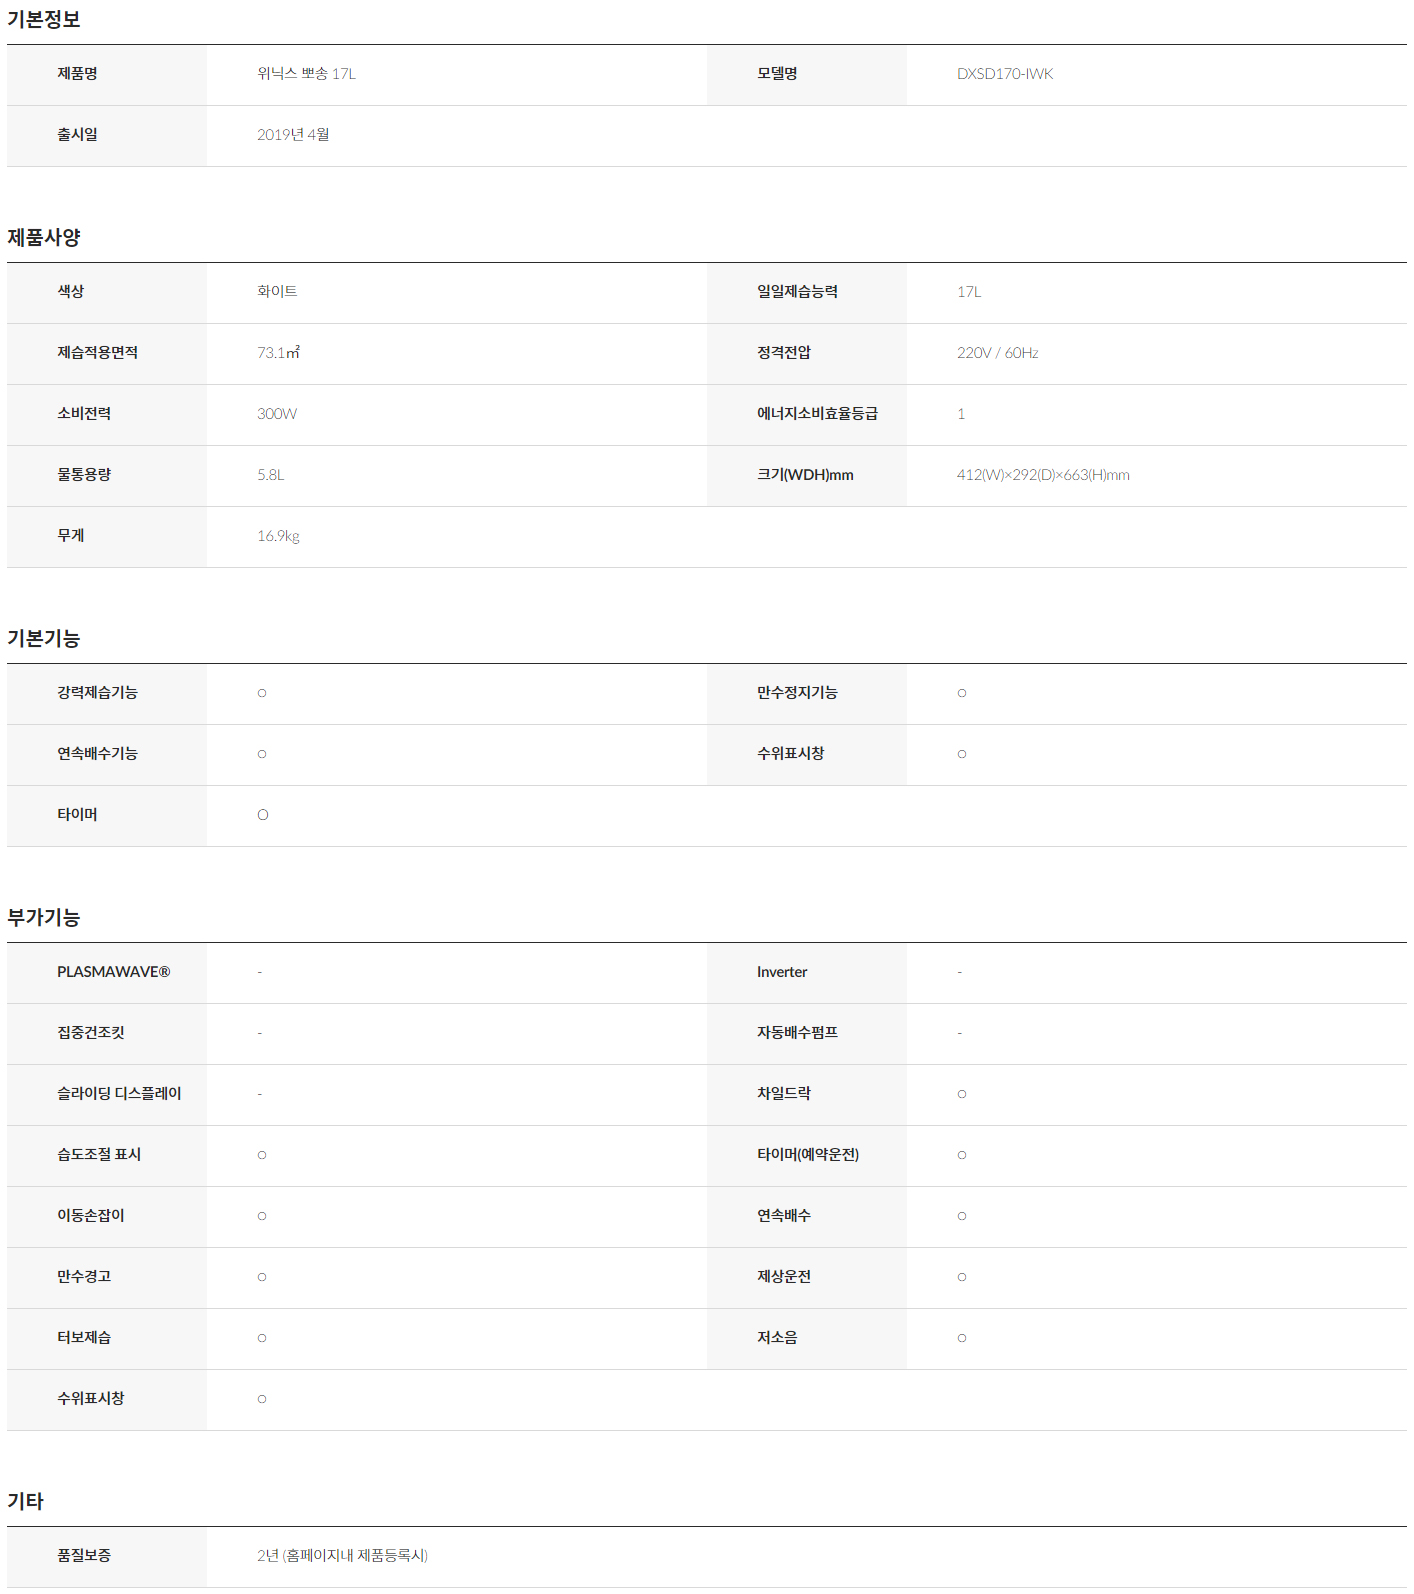Click the rated voltage 220V / 60Hz
The width and height of the screenshot is (1414, 1594).
[997, 353]
